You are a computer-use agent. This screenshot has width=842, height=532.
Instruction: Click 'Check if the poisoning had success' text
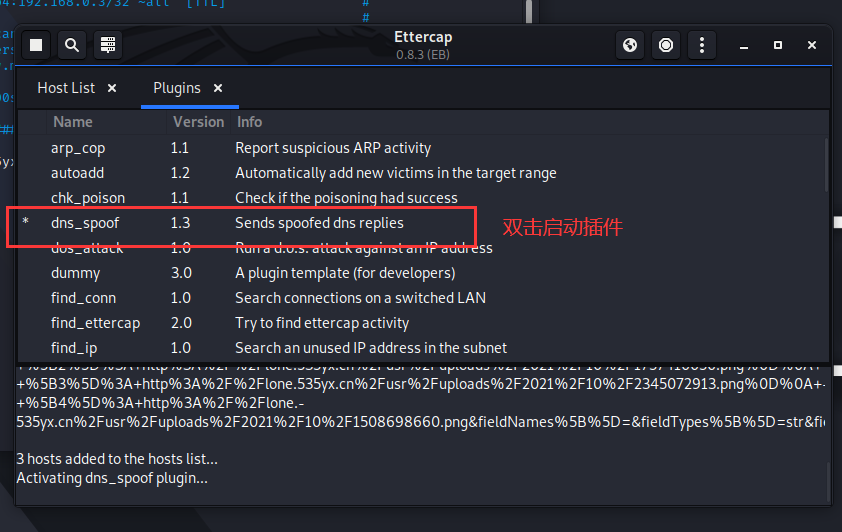pyautogui.click(x=346, y=198)
